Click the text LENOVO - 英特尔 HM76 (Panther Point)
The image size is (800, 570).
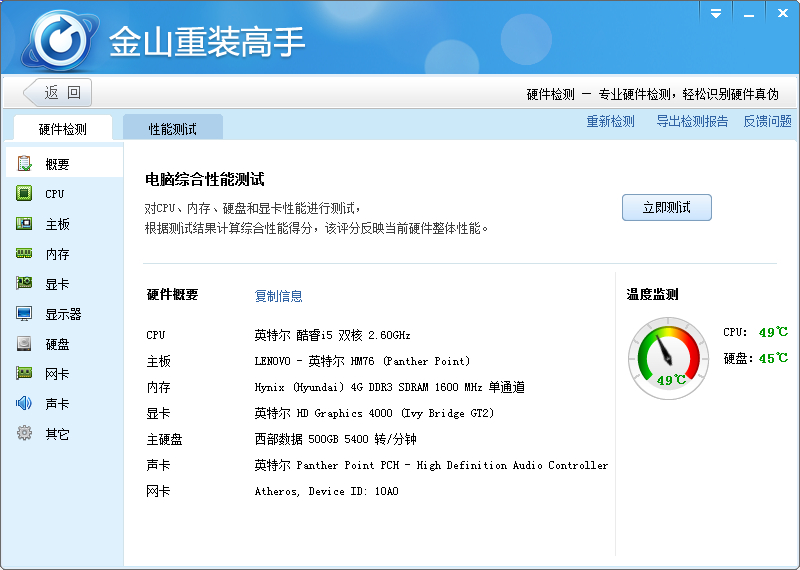[362, 361]
